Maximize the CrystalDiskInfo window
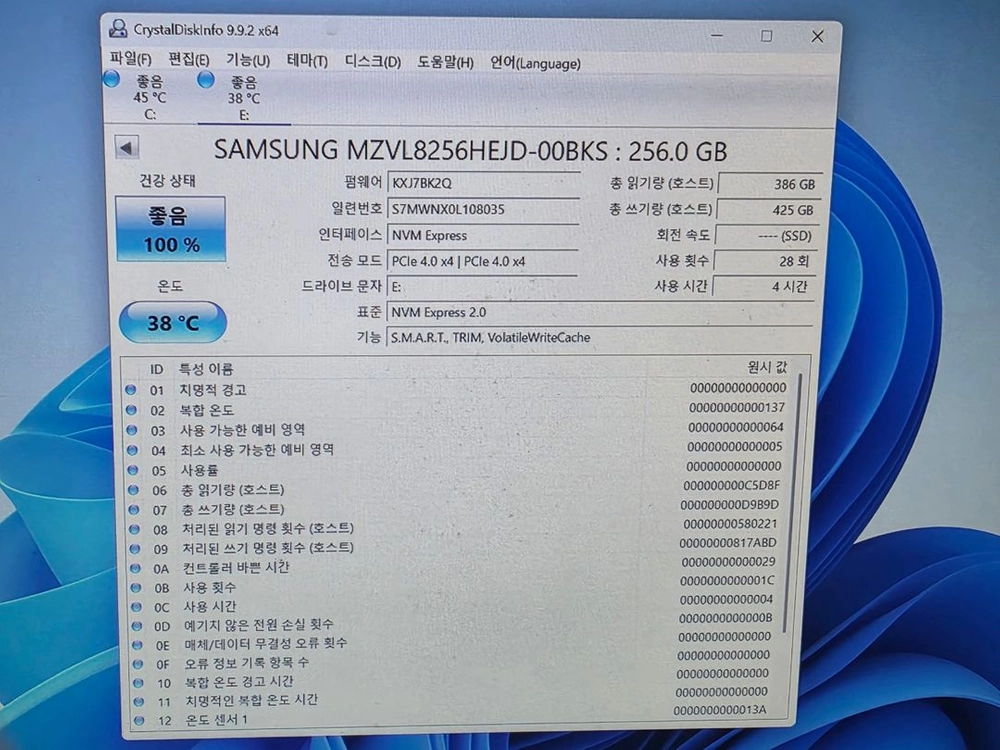This screenshot has height=750, width=1000. pos(767,36)
